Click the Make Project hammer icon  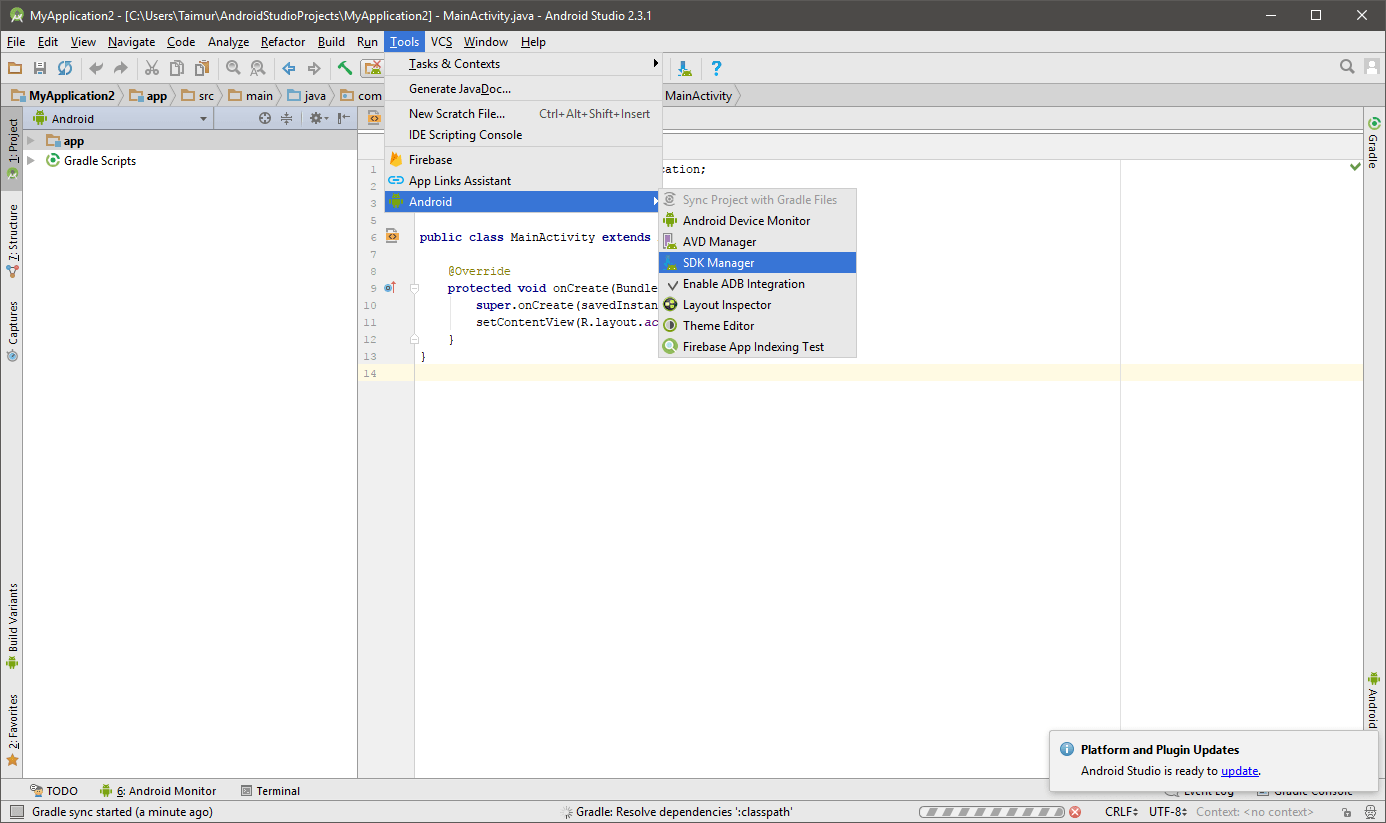pos(344,68)
